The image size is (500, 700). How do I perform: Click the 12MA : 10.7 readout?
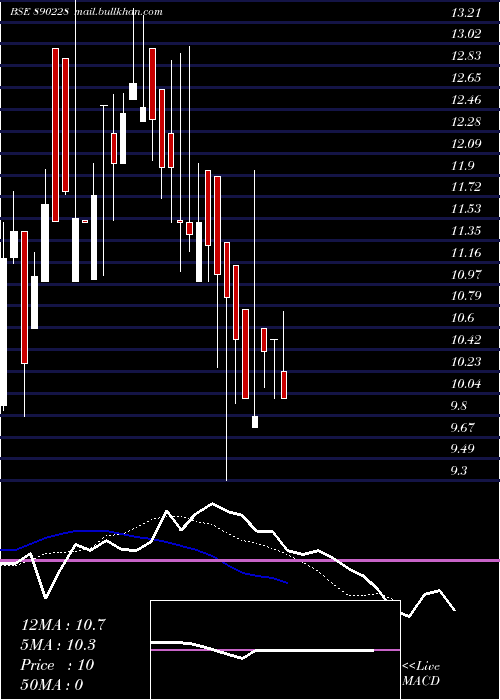point(63,625)
